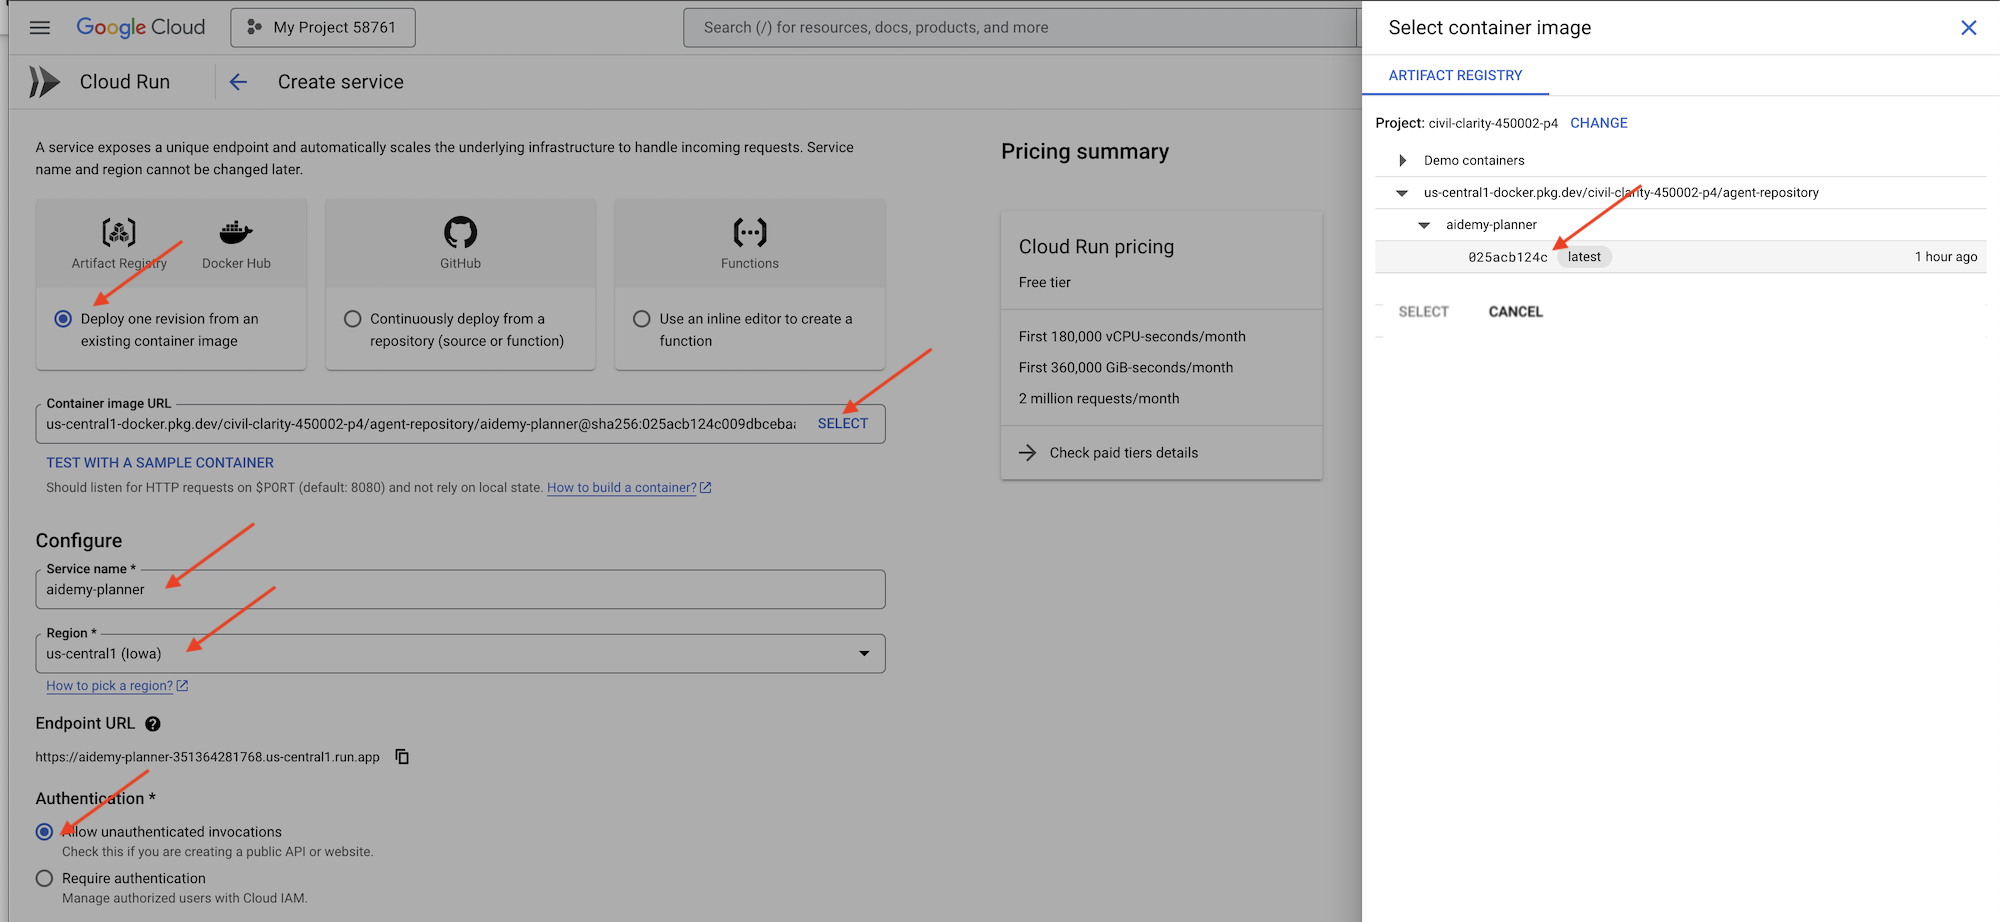Expand the Demo containers tree node
Image resolution: width=2000 pixels, height=922 pixels.
(x=1402, y=161)
